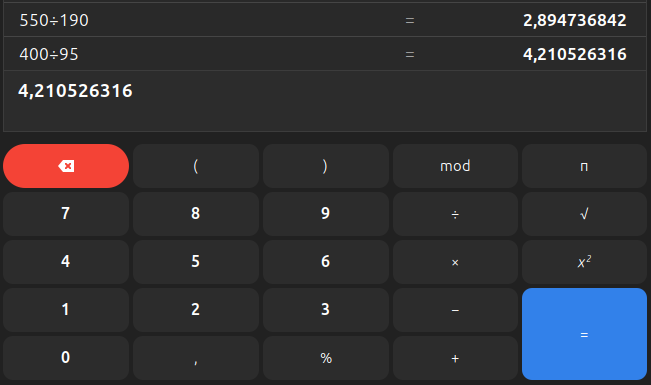Tap the digit 7 key
651x385 pixels.
(66, 214)
